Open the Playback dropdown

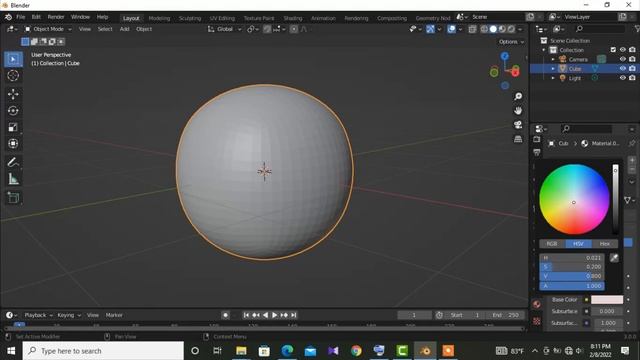pos(38,315)
